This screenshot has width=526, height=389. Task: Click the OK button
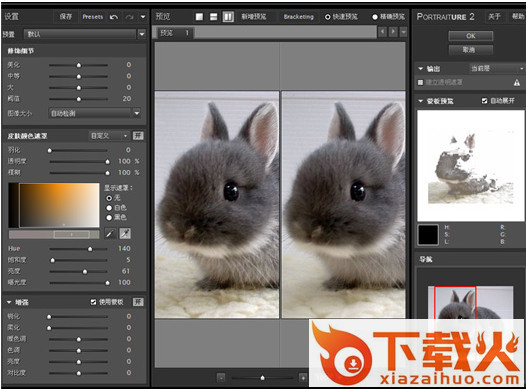click(x=471, y=36)
